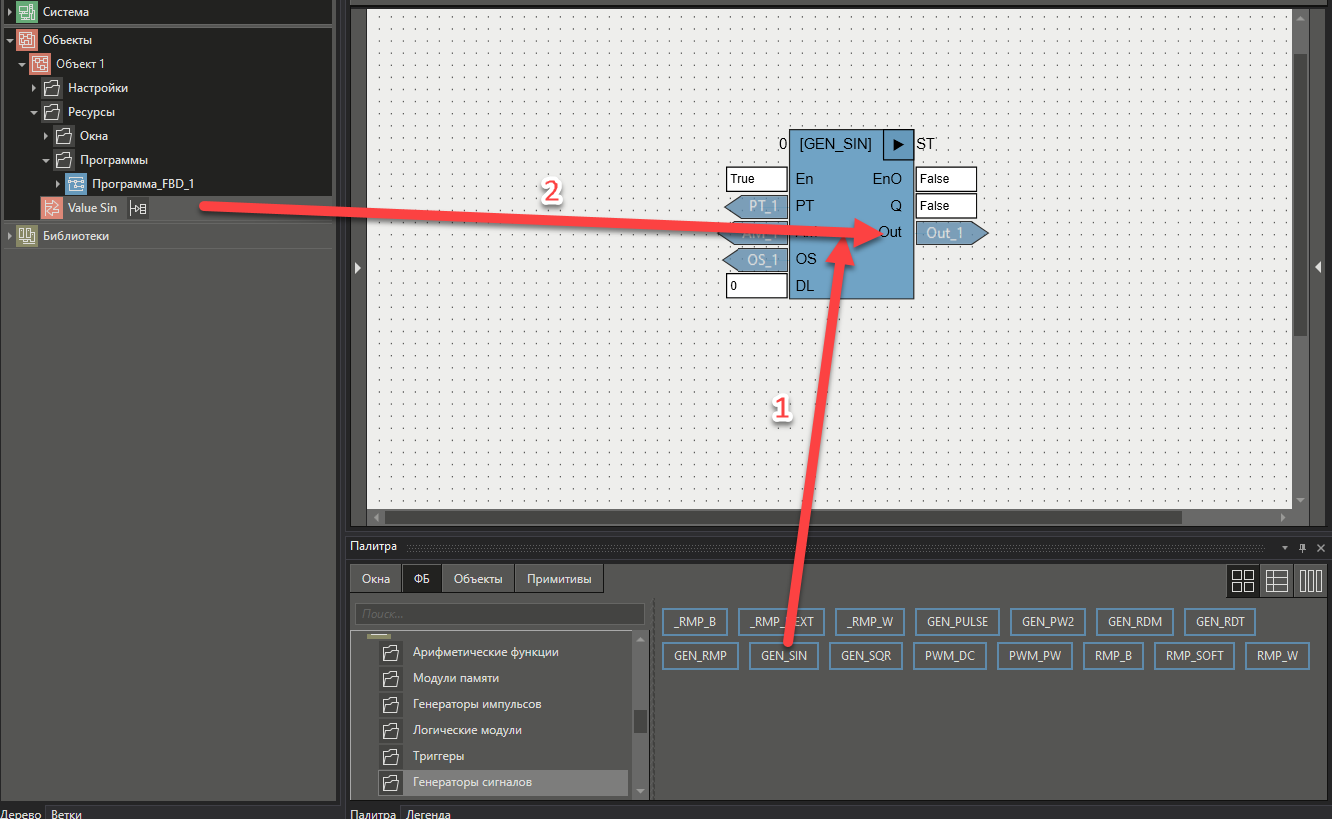Select the PWM_DC block button
The width and height of the screenshot is (1332, 819).
[950, 656]
